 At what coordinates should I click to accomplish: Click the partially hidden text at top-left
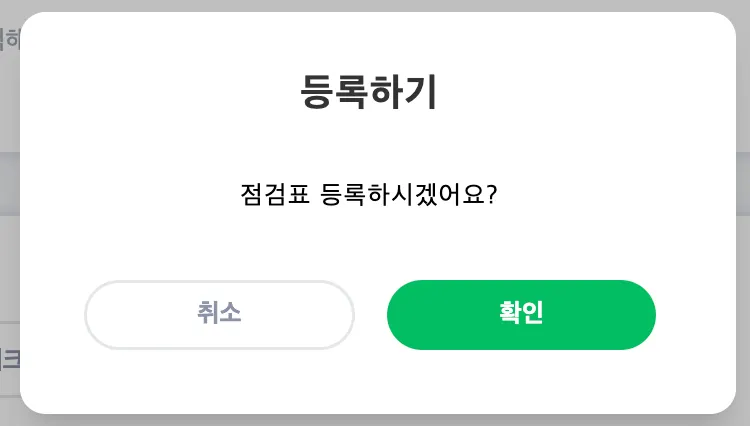(10, 40)
